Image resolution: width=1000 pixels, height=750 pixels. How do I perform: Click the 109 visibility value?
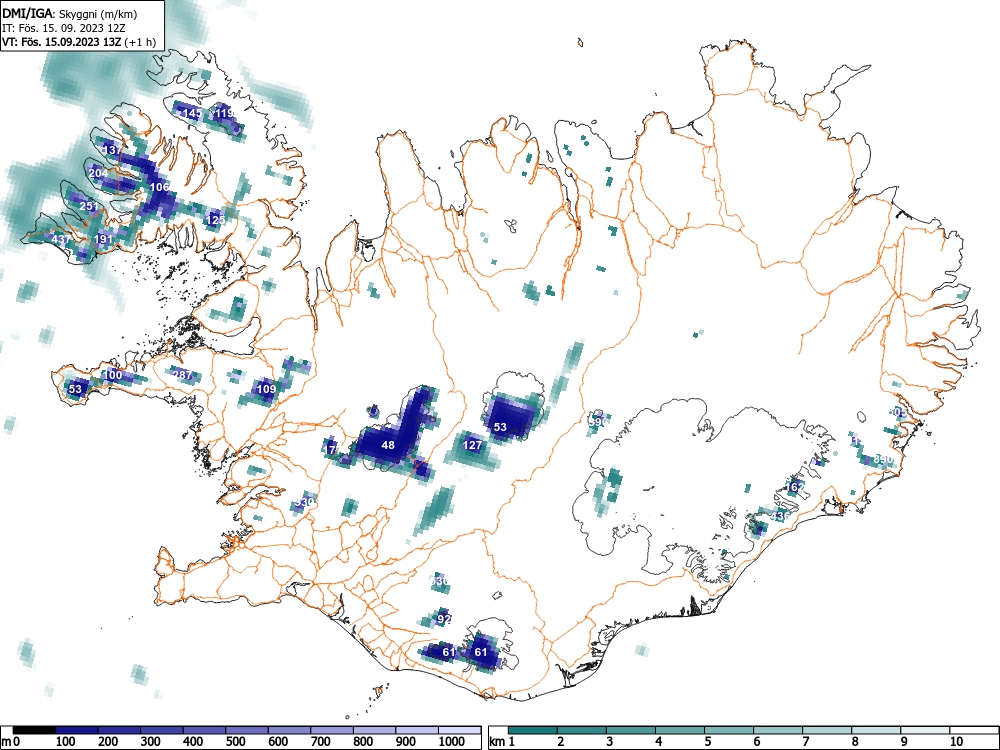267,389
